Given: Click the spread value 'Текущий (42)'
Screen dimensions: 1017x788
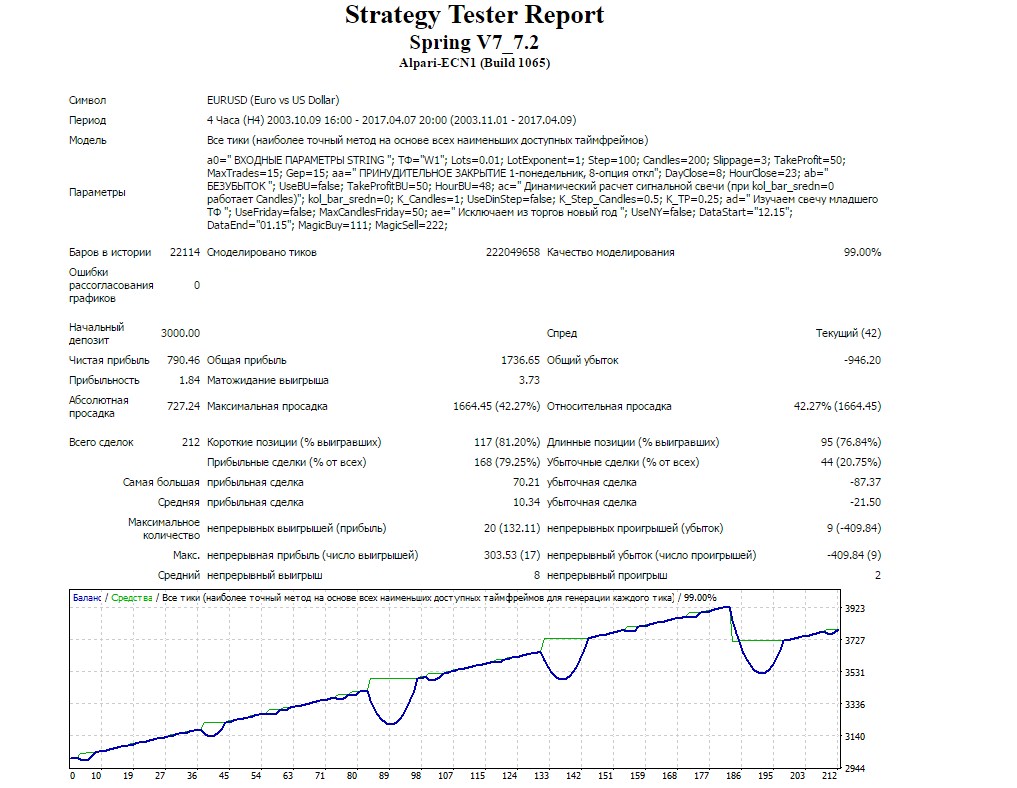Looking at the screenshot, I should coord(848,333).
